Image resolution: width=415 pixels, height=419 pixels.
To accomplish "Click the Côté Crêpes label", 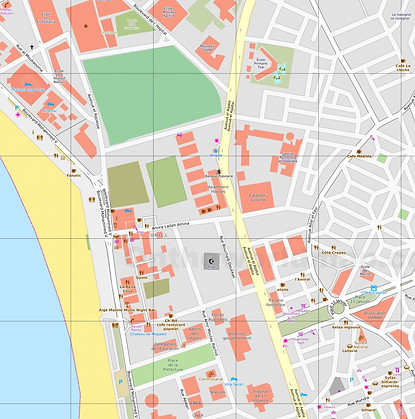I will point(333,253).
